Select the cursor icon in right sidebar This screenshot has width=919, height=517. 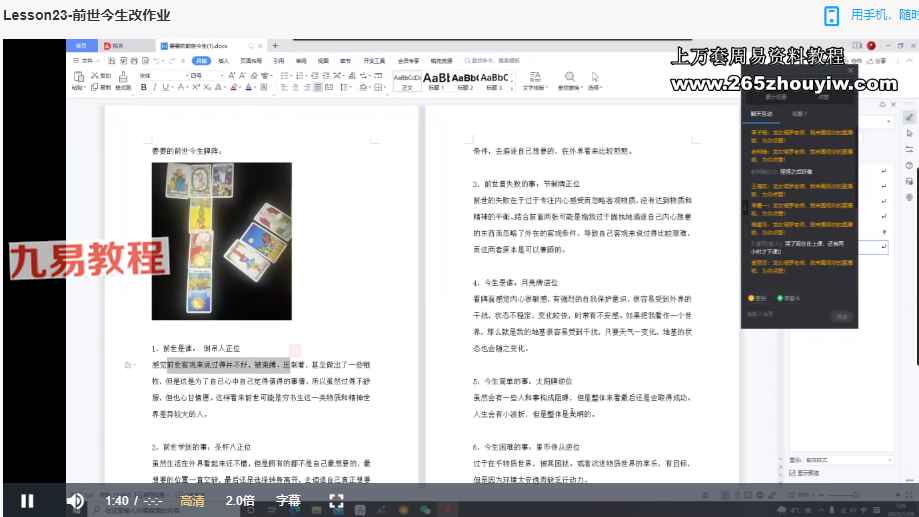909,134
